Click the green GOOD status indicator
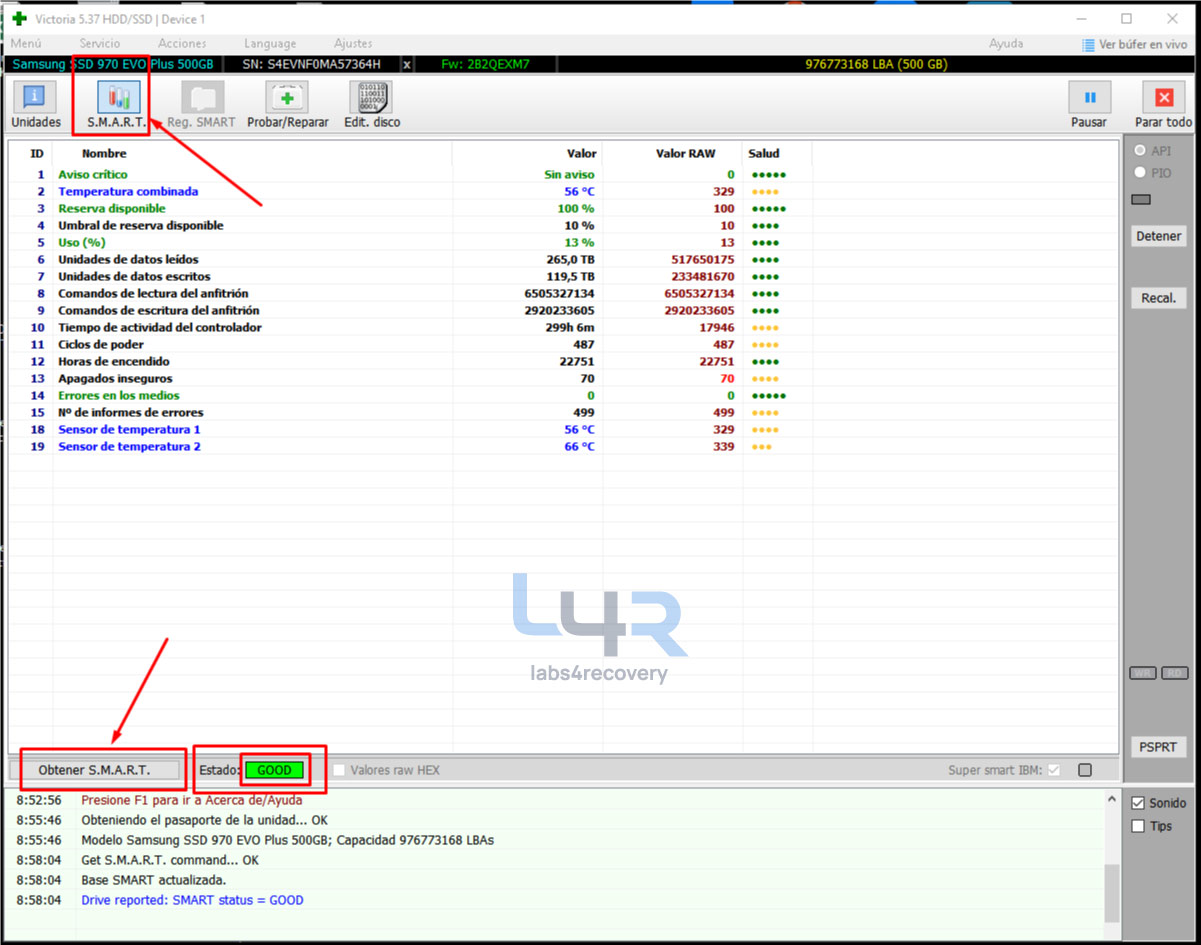The image size is (1201, 945). click(x=274, y=770)
